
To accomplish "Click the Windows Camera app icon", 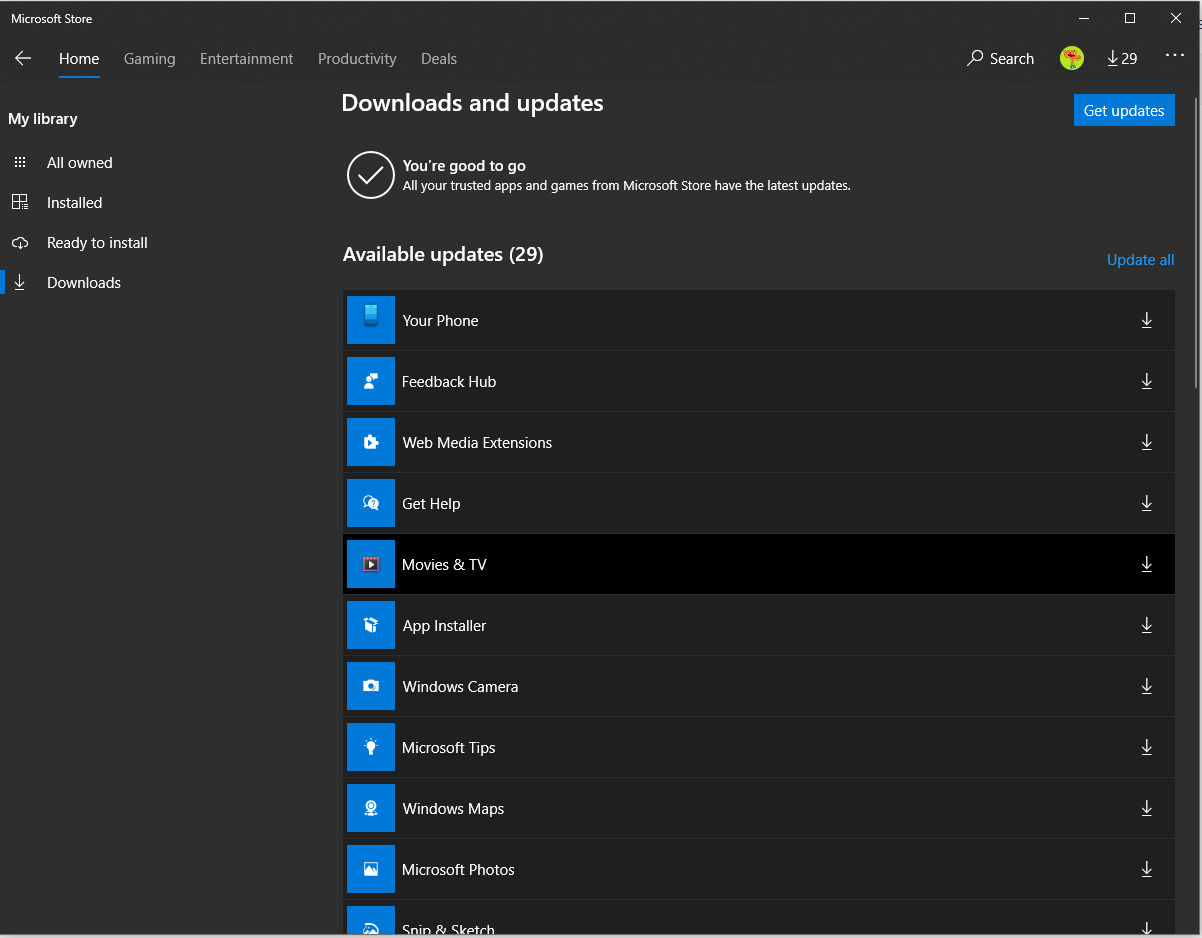I will point(371,686).
